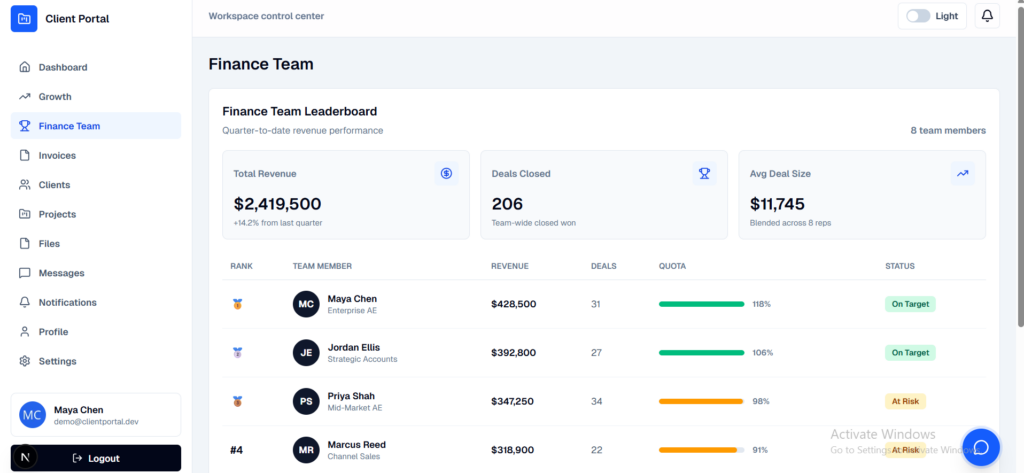Click the dollar icon on Total Revenue card
Viewport: 1024px width, 473px height.
(447, 173)
